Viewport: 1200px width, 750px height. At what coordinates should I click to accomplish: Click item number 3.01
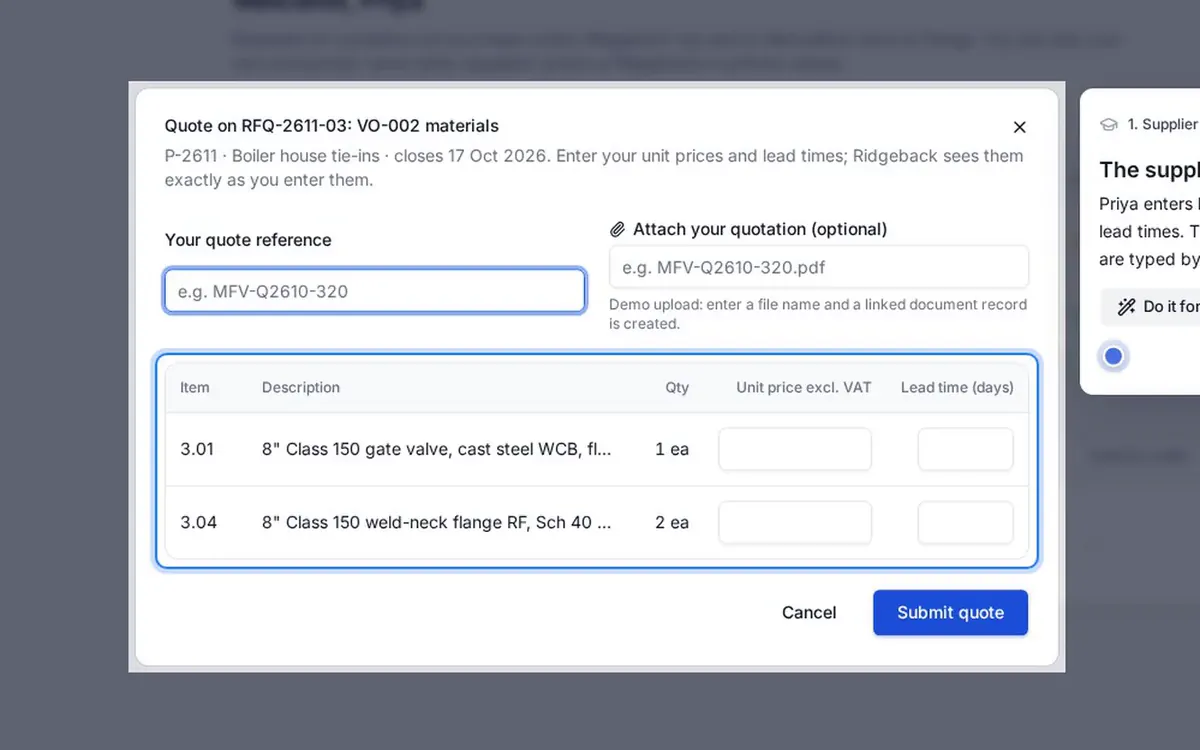point(197,449)
